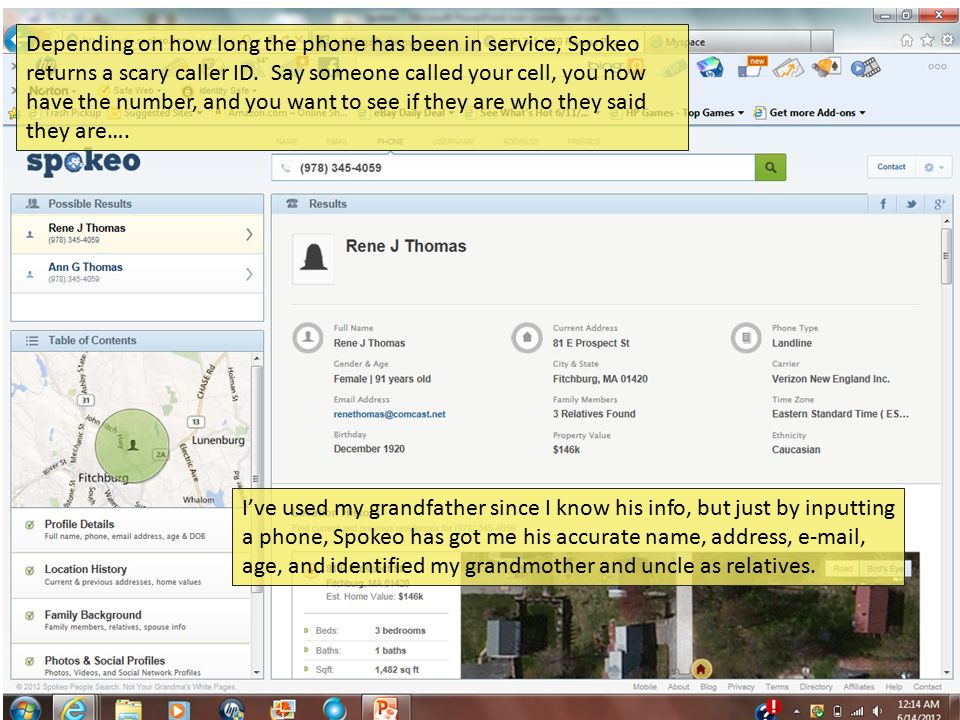Click the phone number search field
960x720 pixels.
coord(513,168)
